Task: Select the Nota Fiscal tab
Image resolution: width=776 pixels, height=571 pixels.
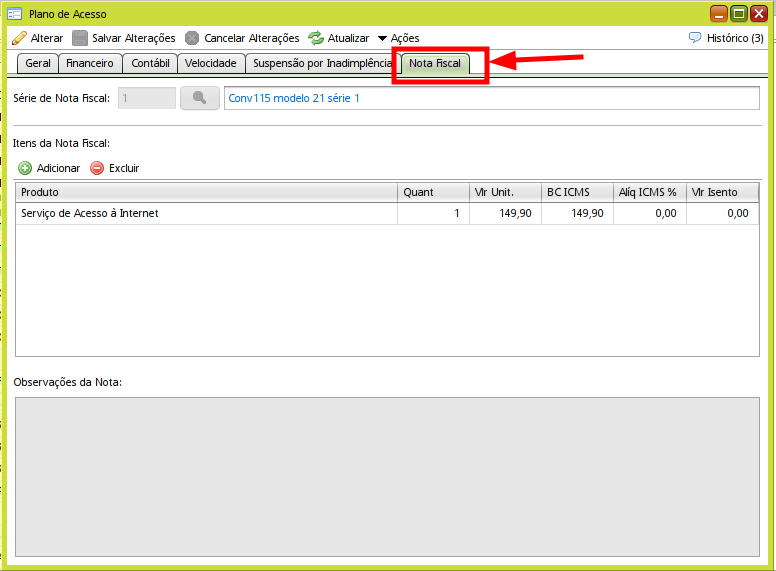Action: (x=435, y=63)
